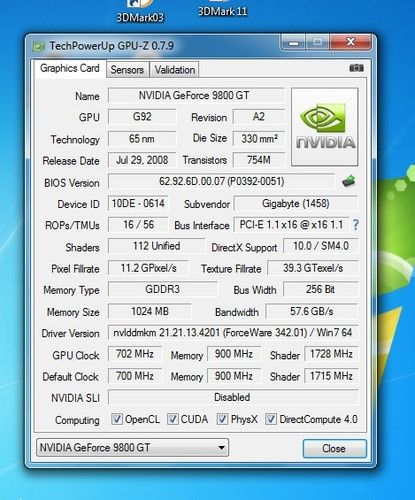
Task: Click the G92 GPU value
Action: pos(142,117)
